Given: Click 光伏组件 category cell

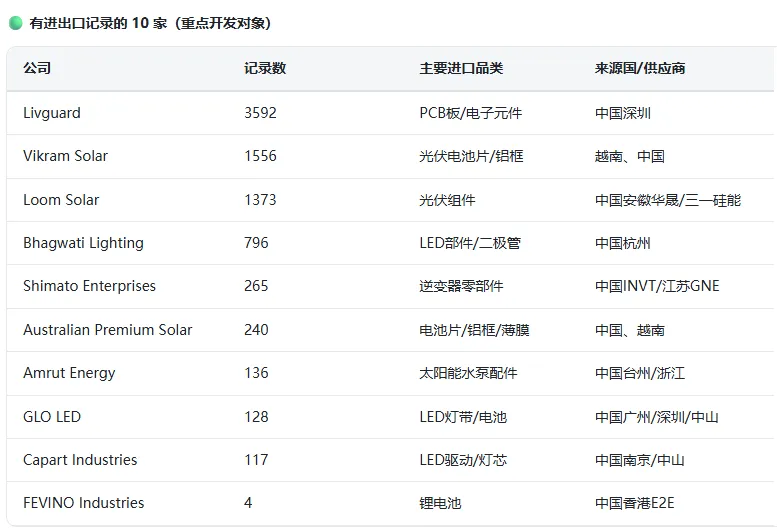Looking at the screenshot, I should 447,200.
